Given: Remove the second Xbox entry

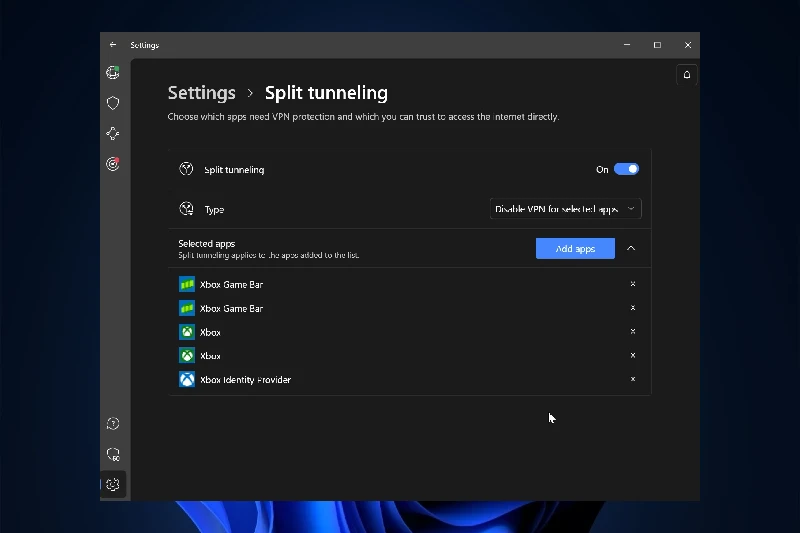Looking at the screenshot, I should (x=633, y=355).
